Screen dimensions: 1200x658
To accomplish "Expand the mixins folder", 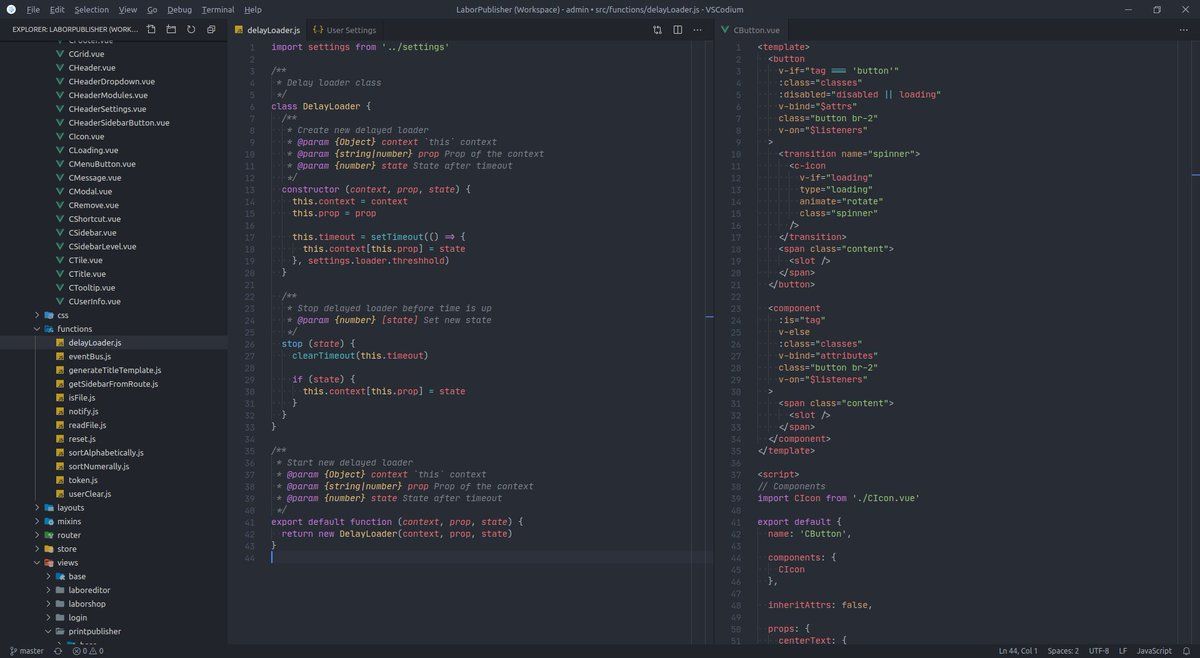I will pyautogui.click(x=114, y=521).
